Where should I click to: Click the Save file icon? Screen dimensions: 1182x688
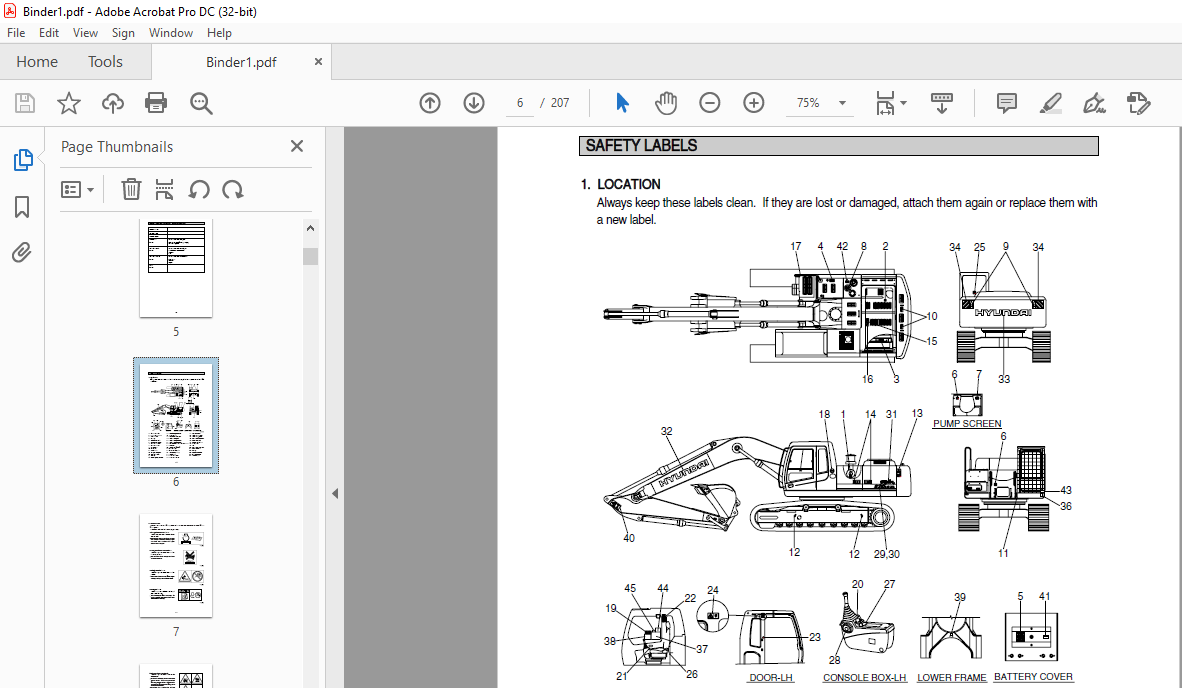pos(25,103)
